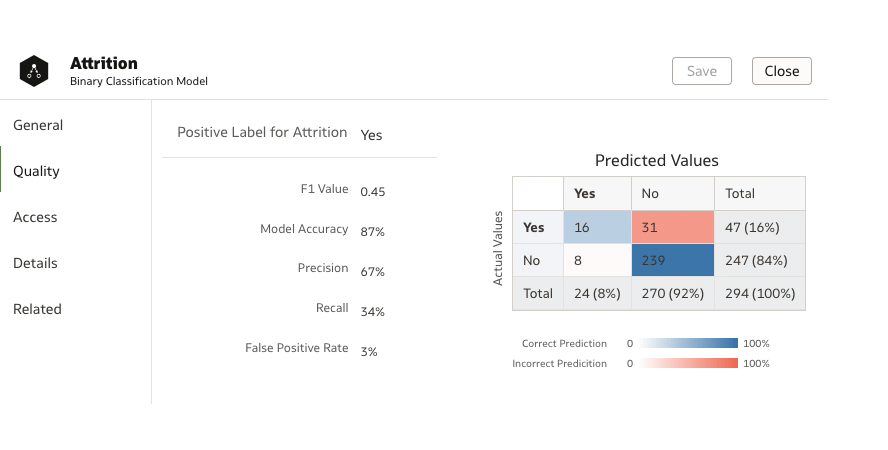Click the grand total cell 294 (100%)

point(760,293)
